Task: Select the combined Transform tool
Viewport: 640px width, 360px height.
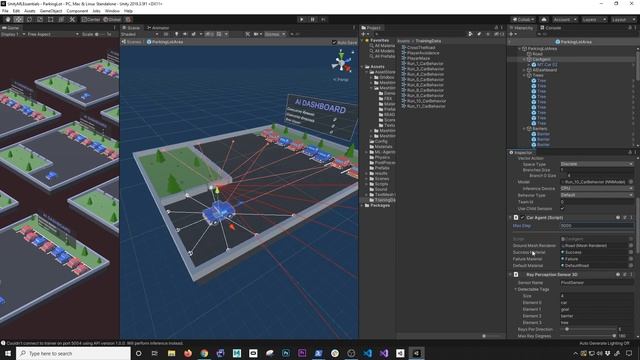Action: [x=61, y=19]
